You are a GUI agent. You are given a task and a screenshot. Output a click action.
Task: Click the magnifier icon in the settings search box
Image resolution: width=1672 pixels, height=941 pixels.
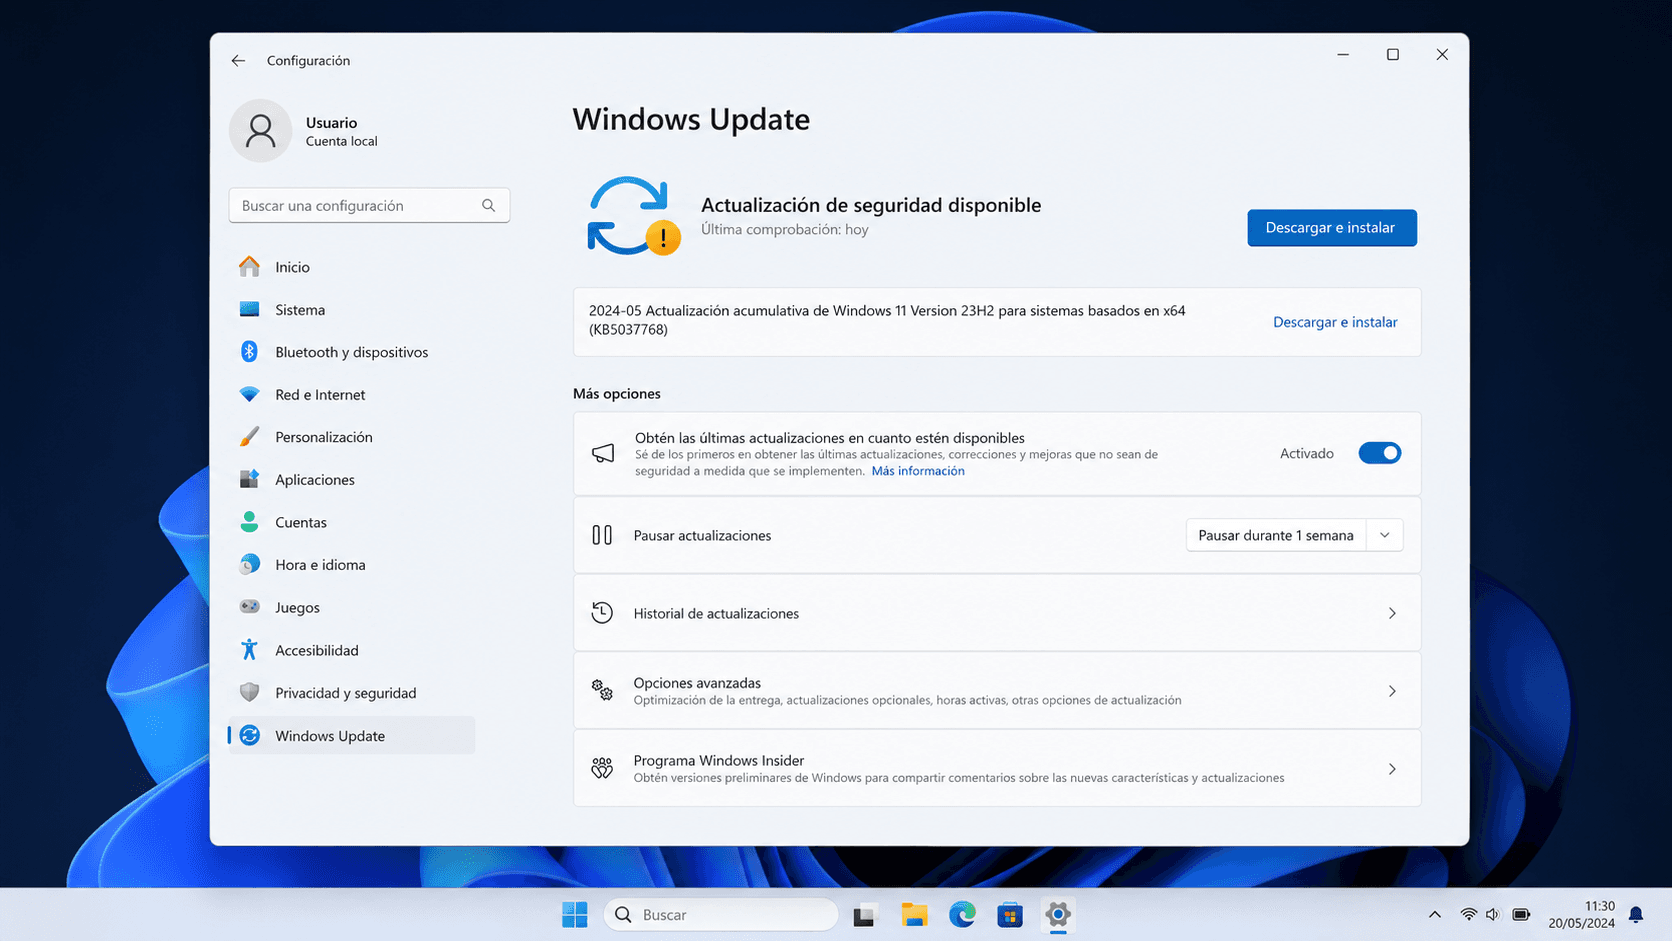point(488,205)
